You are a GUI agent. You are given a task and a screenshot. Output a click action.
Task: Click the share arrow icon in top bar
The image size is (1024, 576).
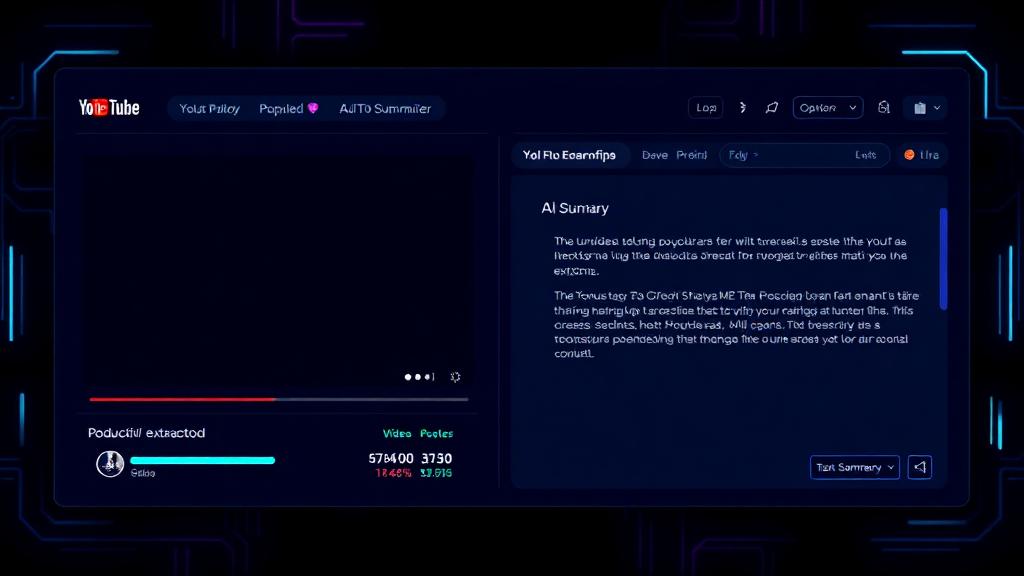[772, 108]
